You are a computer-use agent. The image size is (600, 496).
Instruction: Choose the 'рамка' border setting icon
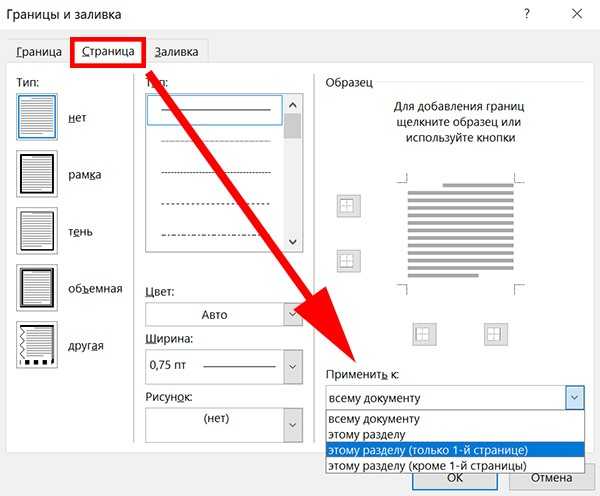38,174
